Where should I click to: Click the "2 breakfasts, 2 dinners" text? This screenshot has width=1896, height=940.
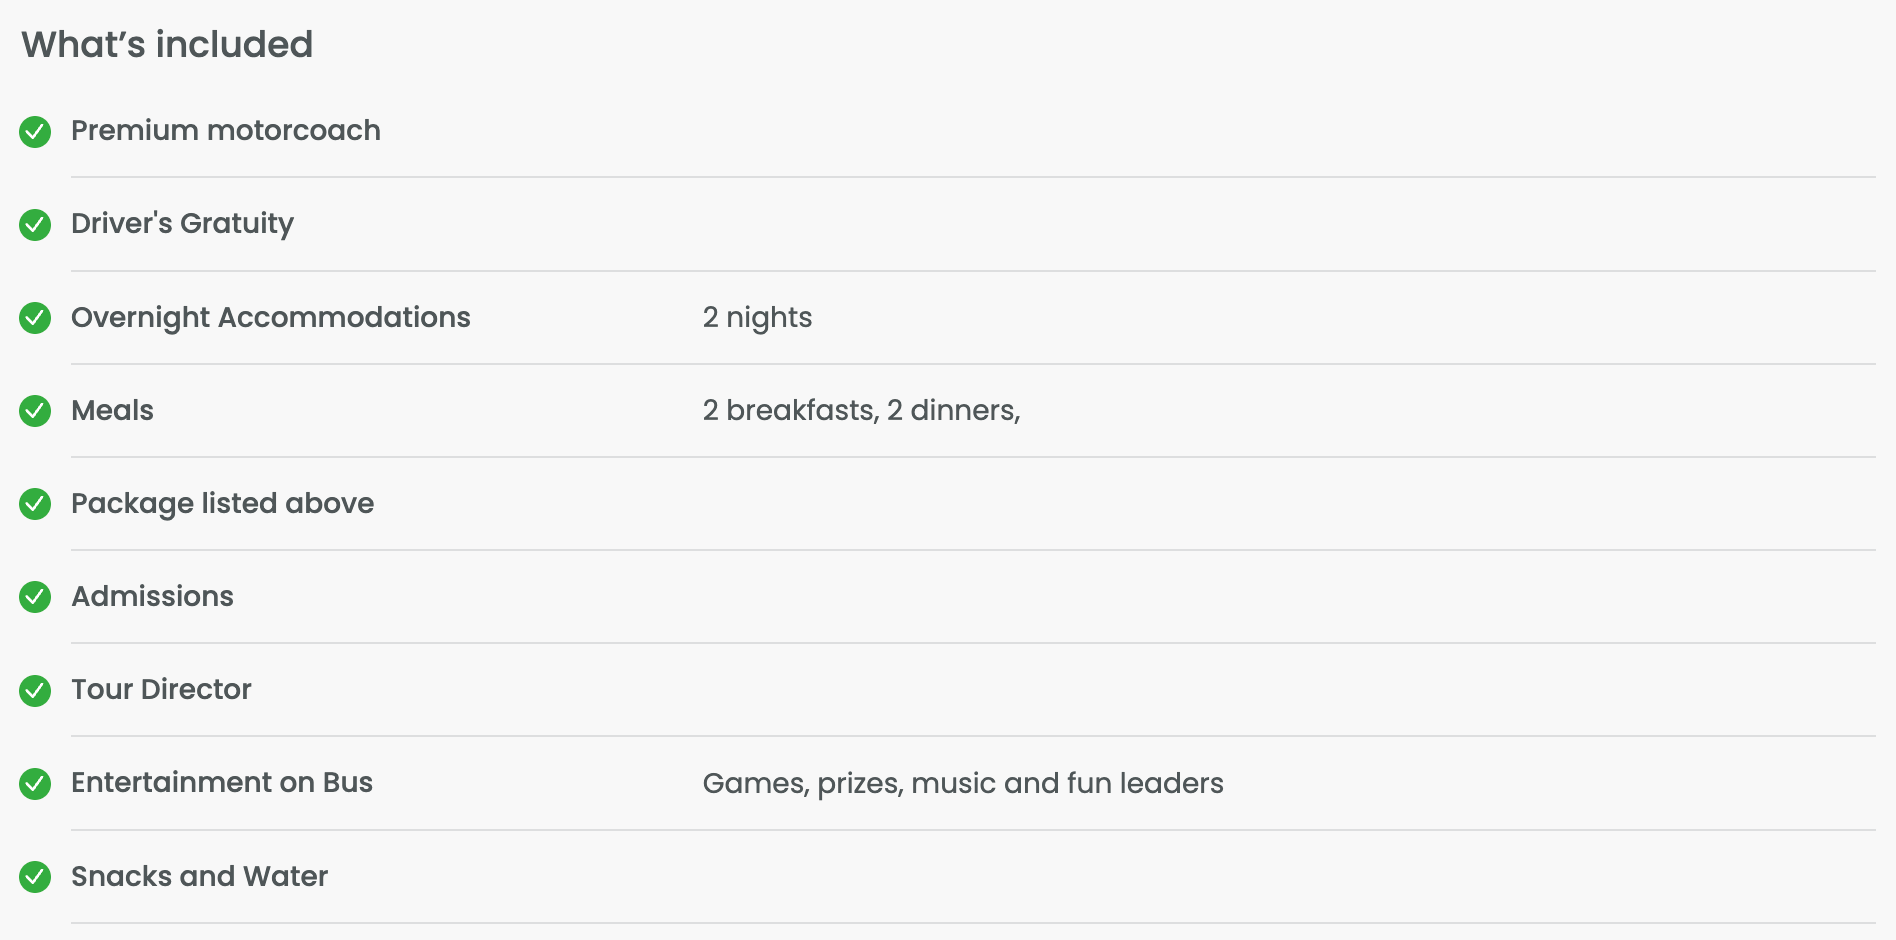coord(861,411)
